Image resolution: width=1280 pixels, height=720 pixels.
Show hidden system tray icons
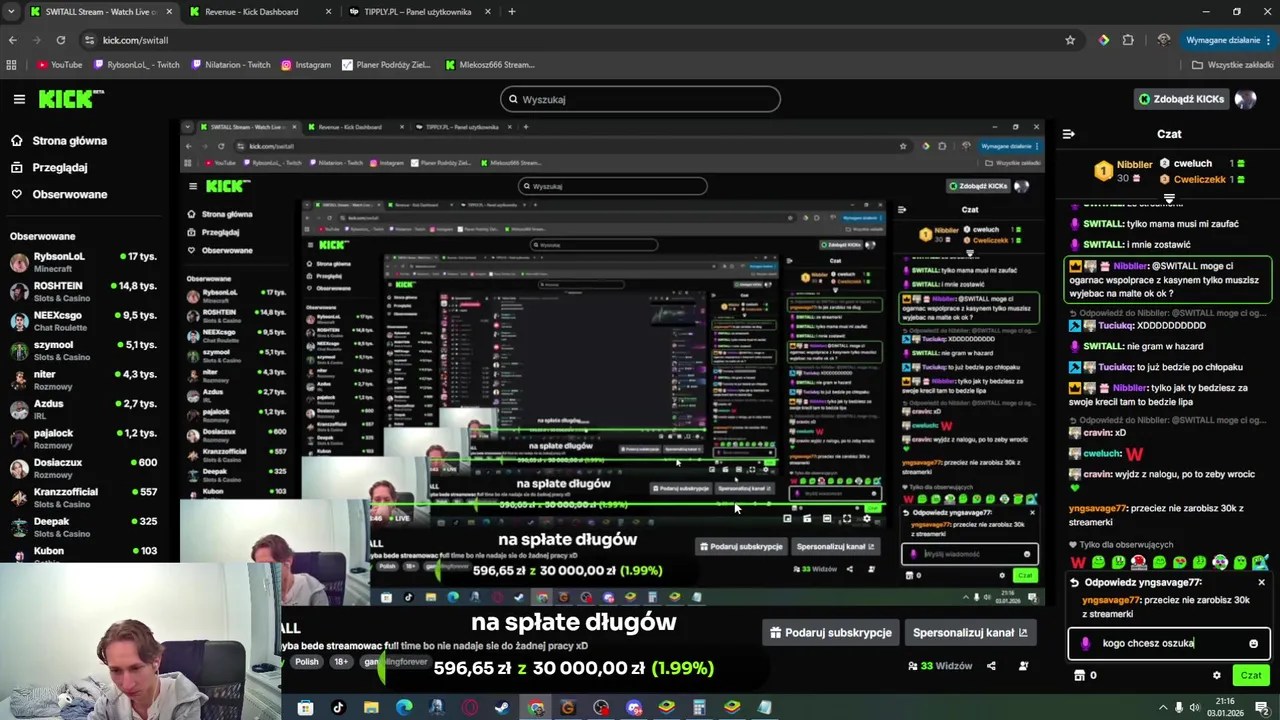(1163, 708)
